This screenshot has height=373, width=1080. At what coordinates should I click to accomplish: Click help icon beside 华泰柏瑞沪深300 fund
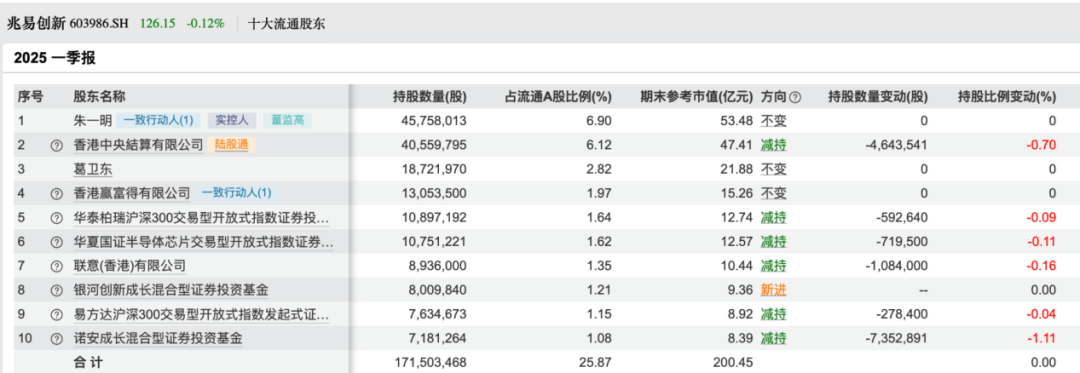pos(56,218)
